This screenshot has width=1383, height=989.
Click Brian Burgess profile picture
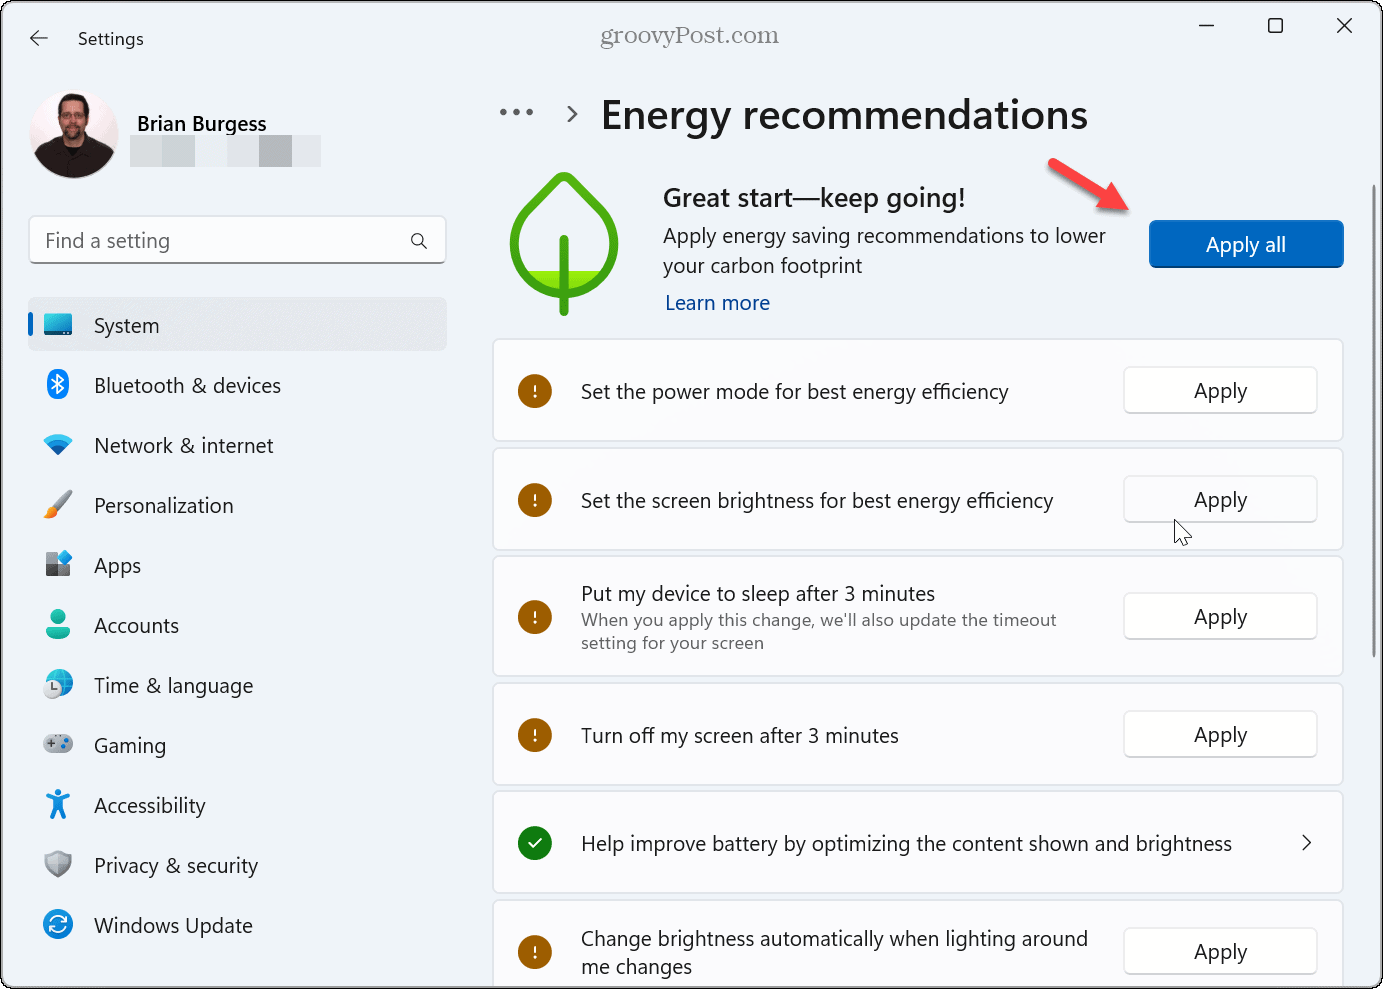(x=75, y=135)
